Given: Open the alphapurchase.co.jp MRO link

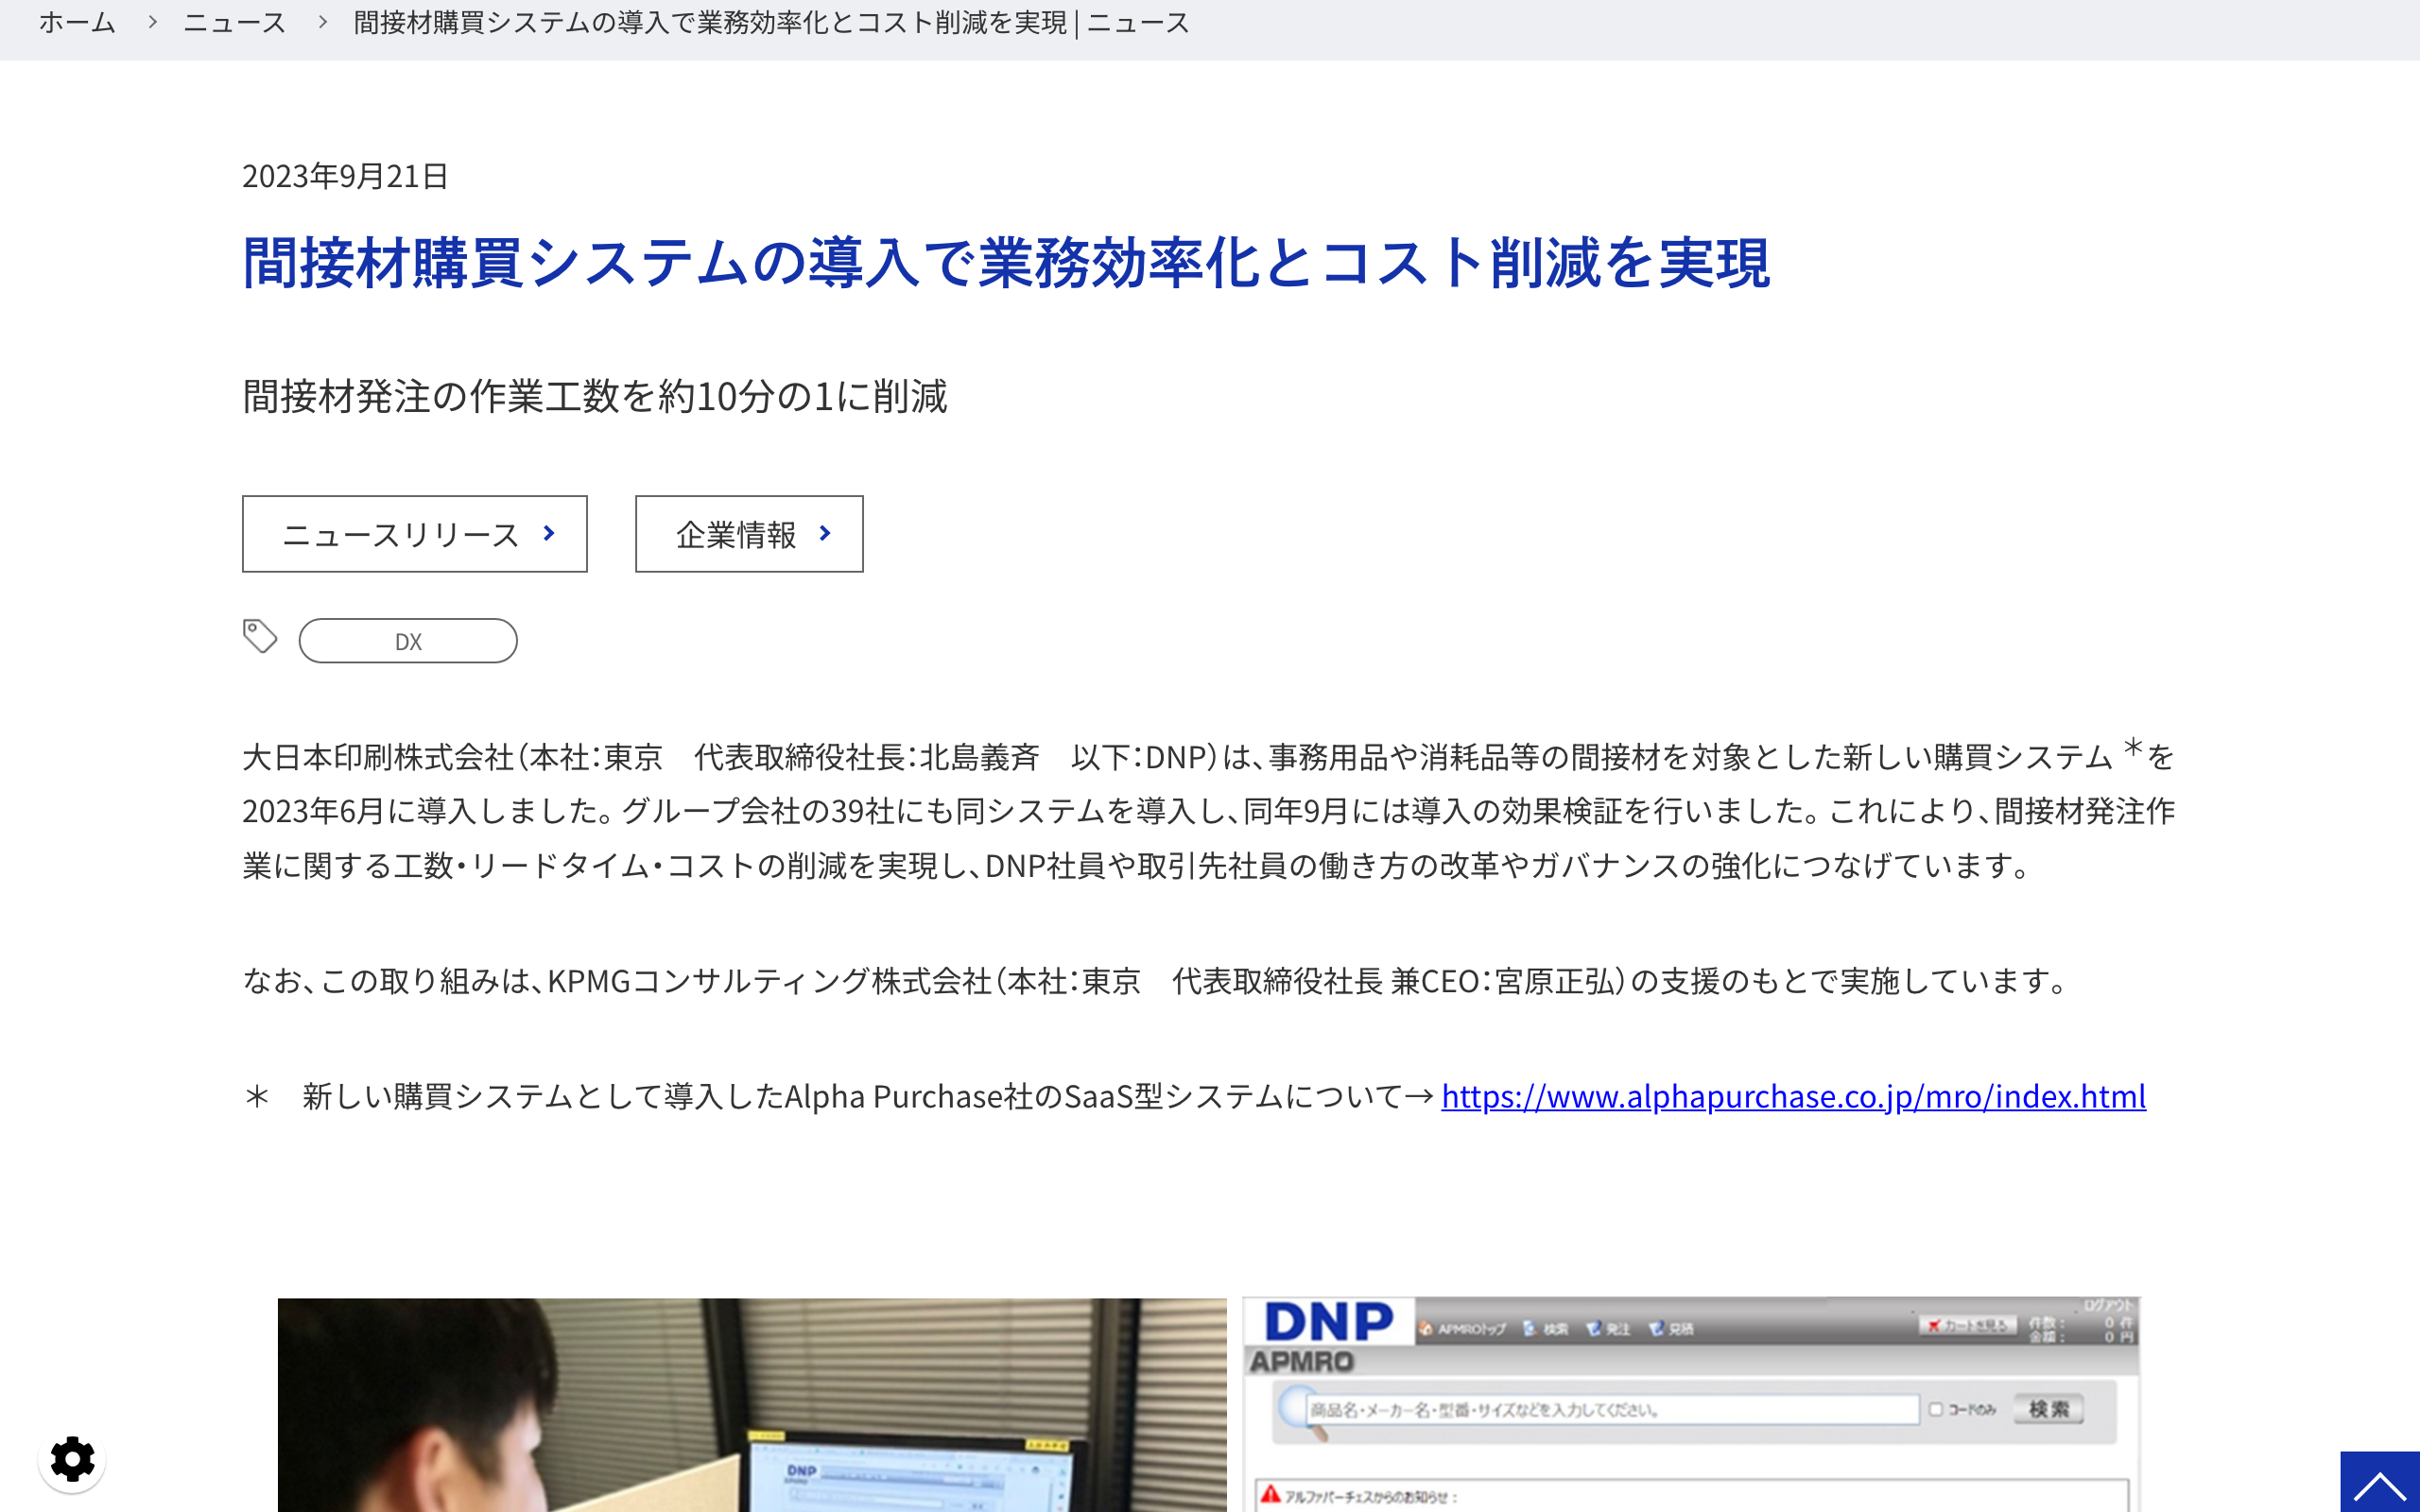Looking at the screenshot, I should [x=1793, y=1096].
